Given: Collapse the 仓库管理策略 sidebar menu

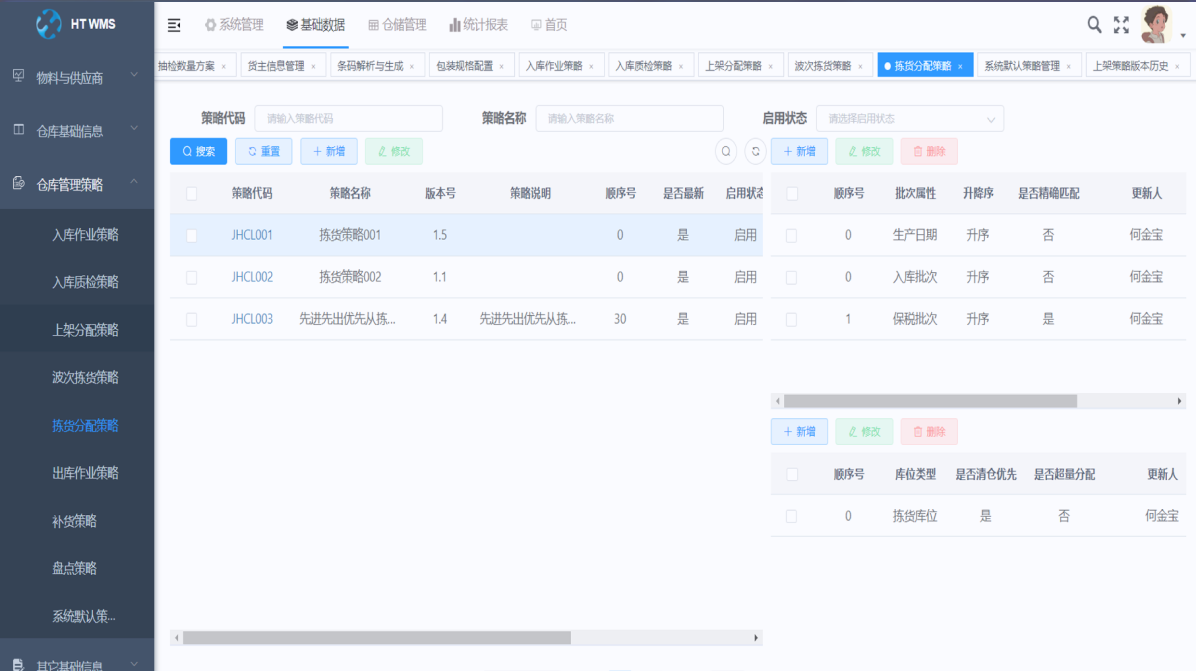Looking at the screenshot, I should click(x=77, y=184).
